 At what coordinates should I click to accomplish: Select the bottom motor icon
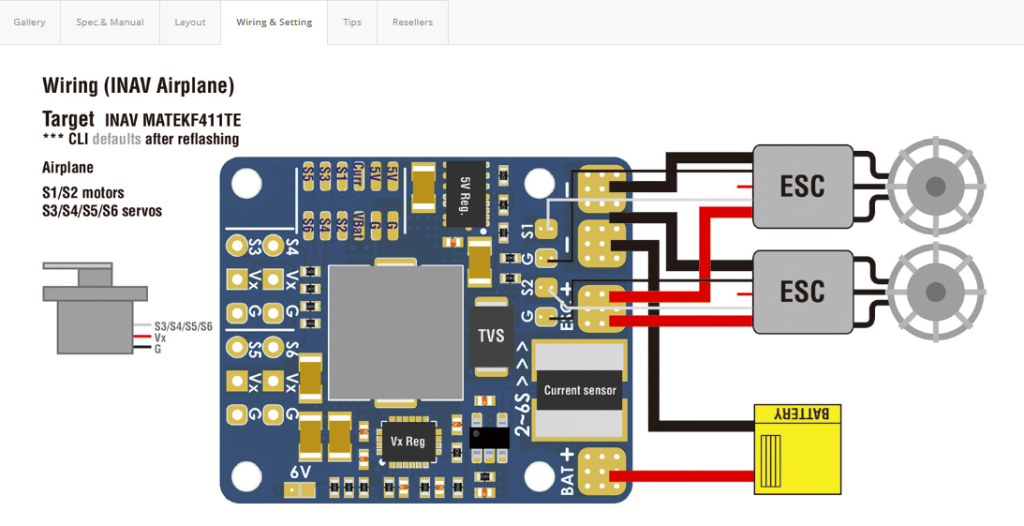[935, 291]
